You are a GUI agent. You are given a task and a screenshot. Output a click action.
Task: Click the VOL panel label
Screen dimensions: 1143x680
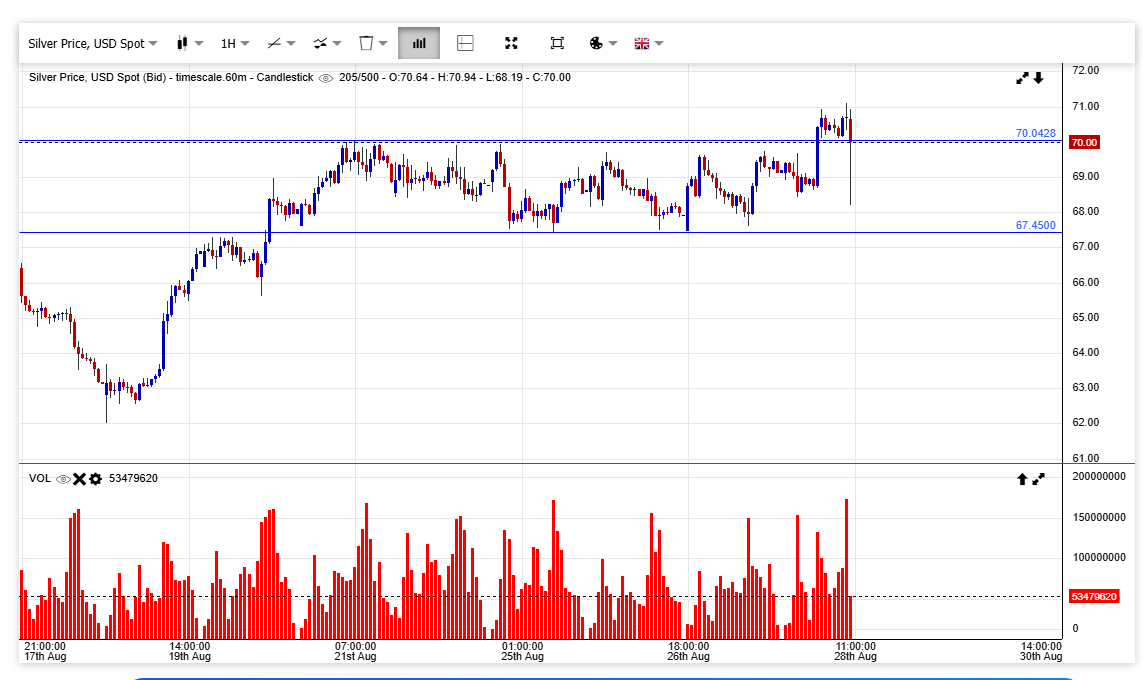[40, 478]
